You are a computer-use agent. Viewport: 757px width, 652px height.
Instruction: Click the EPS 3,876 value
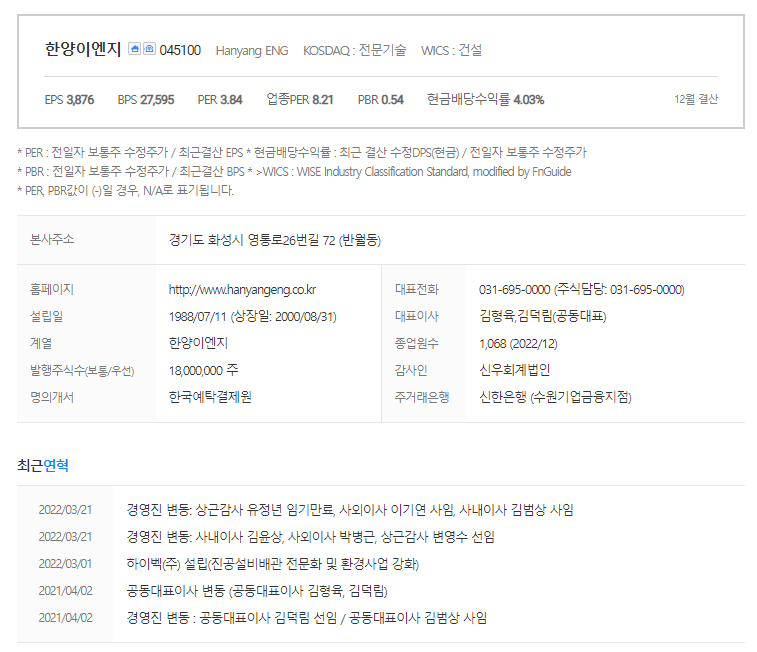point(69,100)
